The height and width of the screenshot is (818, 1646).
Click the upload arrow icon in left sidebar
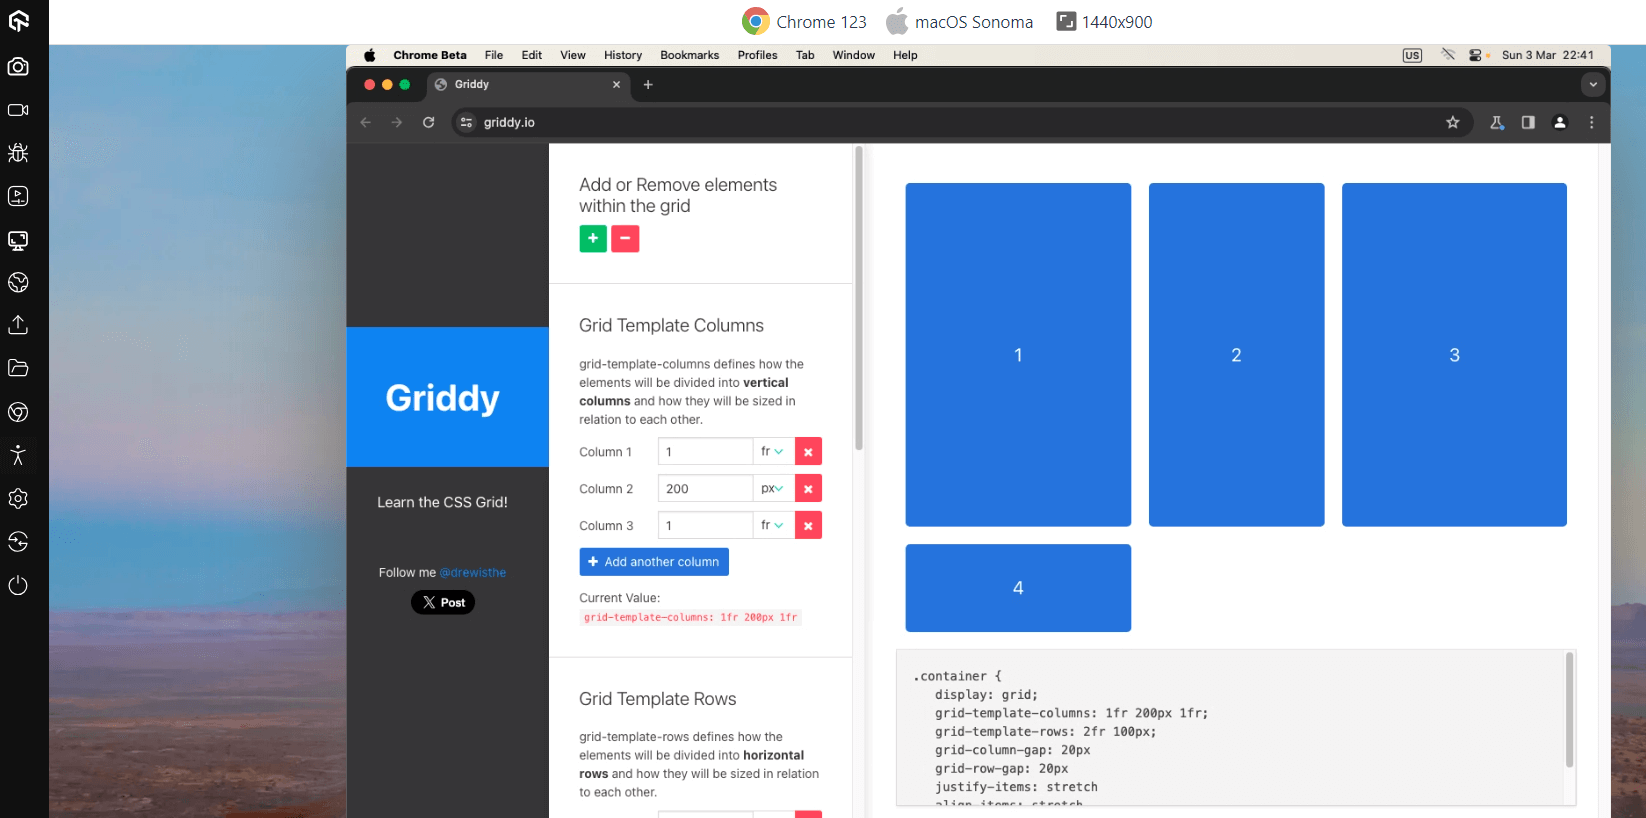pos(18,326)
